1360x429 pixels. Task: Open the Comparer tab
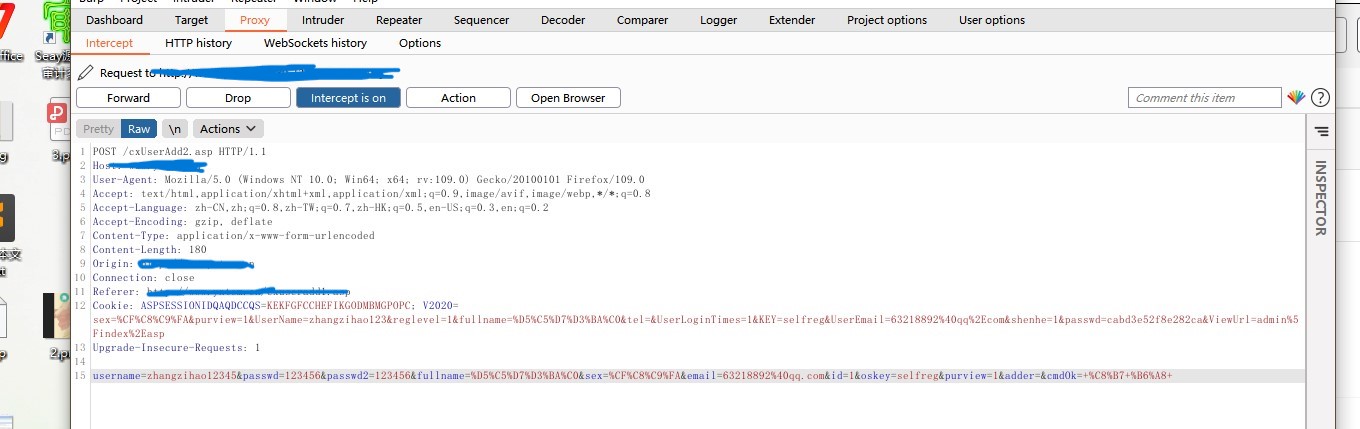[x=643, y=20]
